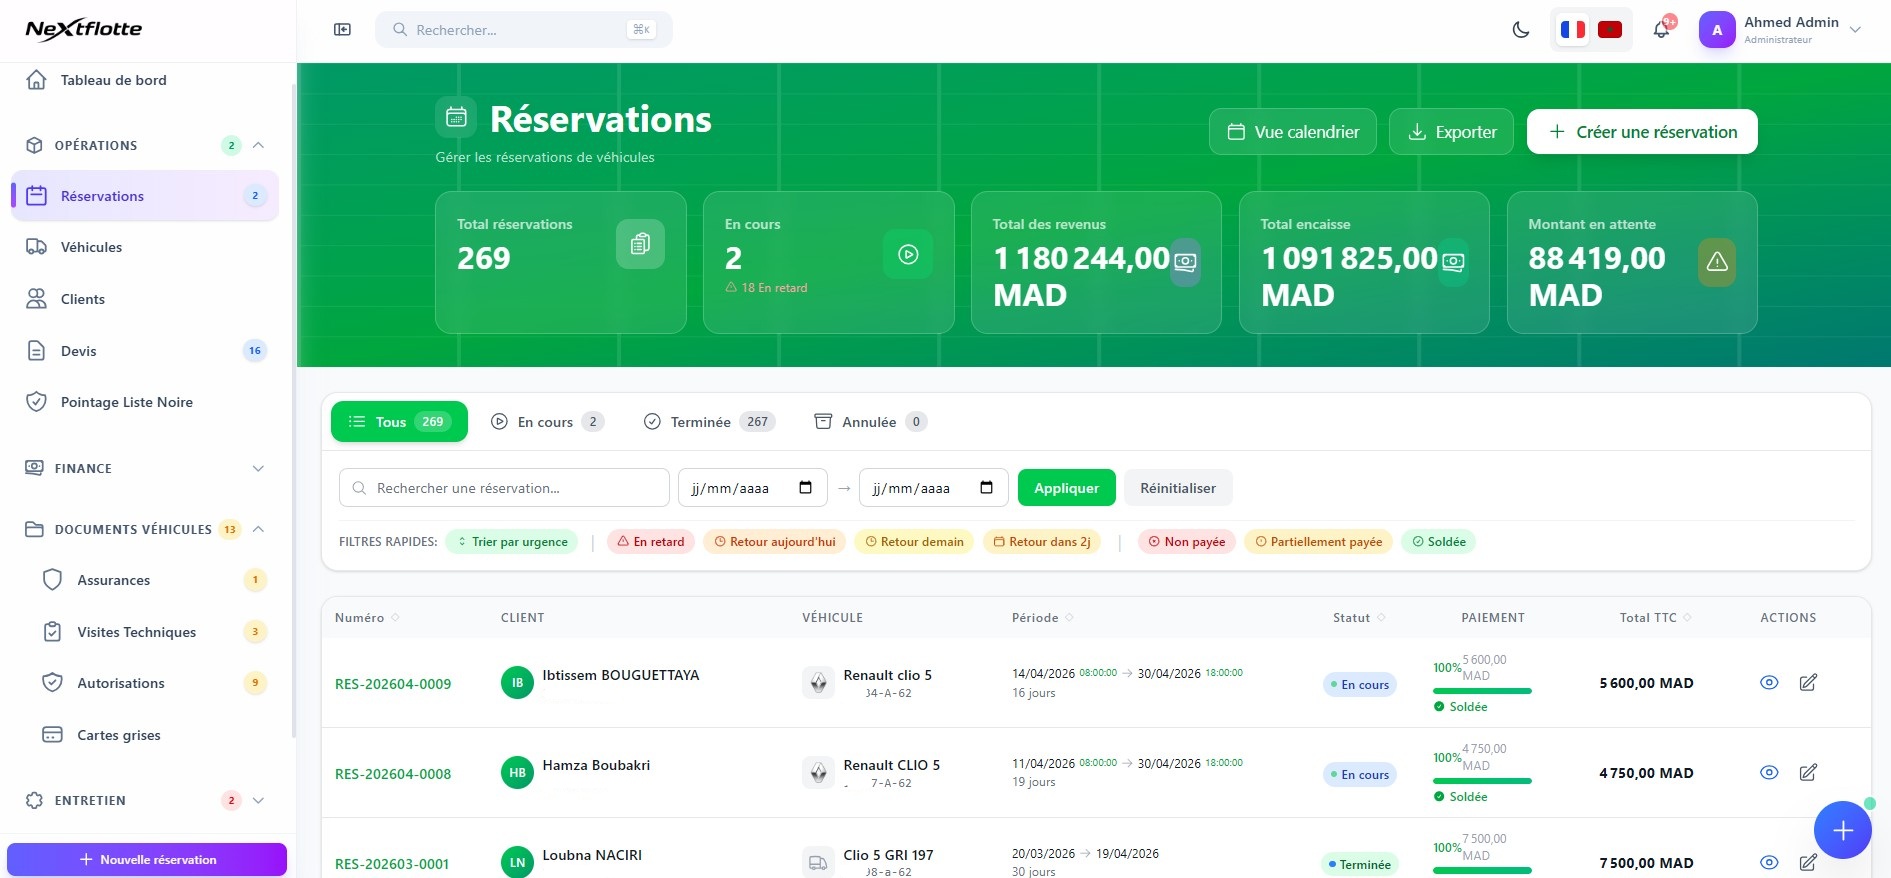
Task: Open Véhicules in the sidebar
Action: pos(91,247)
